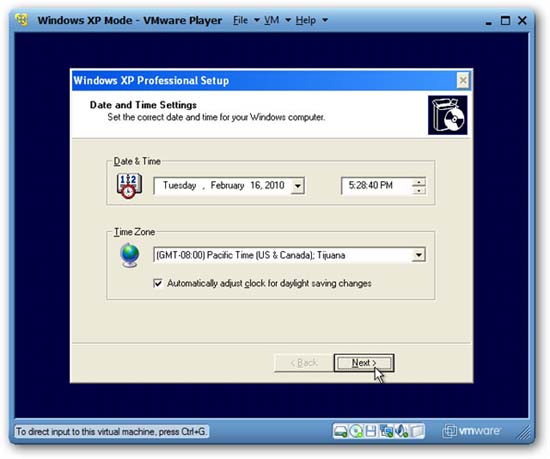
Task: Click the floppy drive status icon
Action: pos(371,431)
